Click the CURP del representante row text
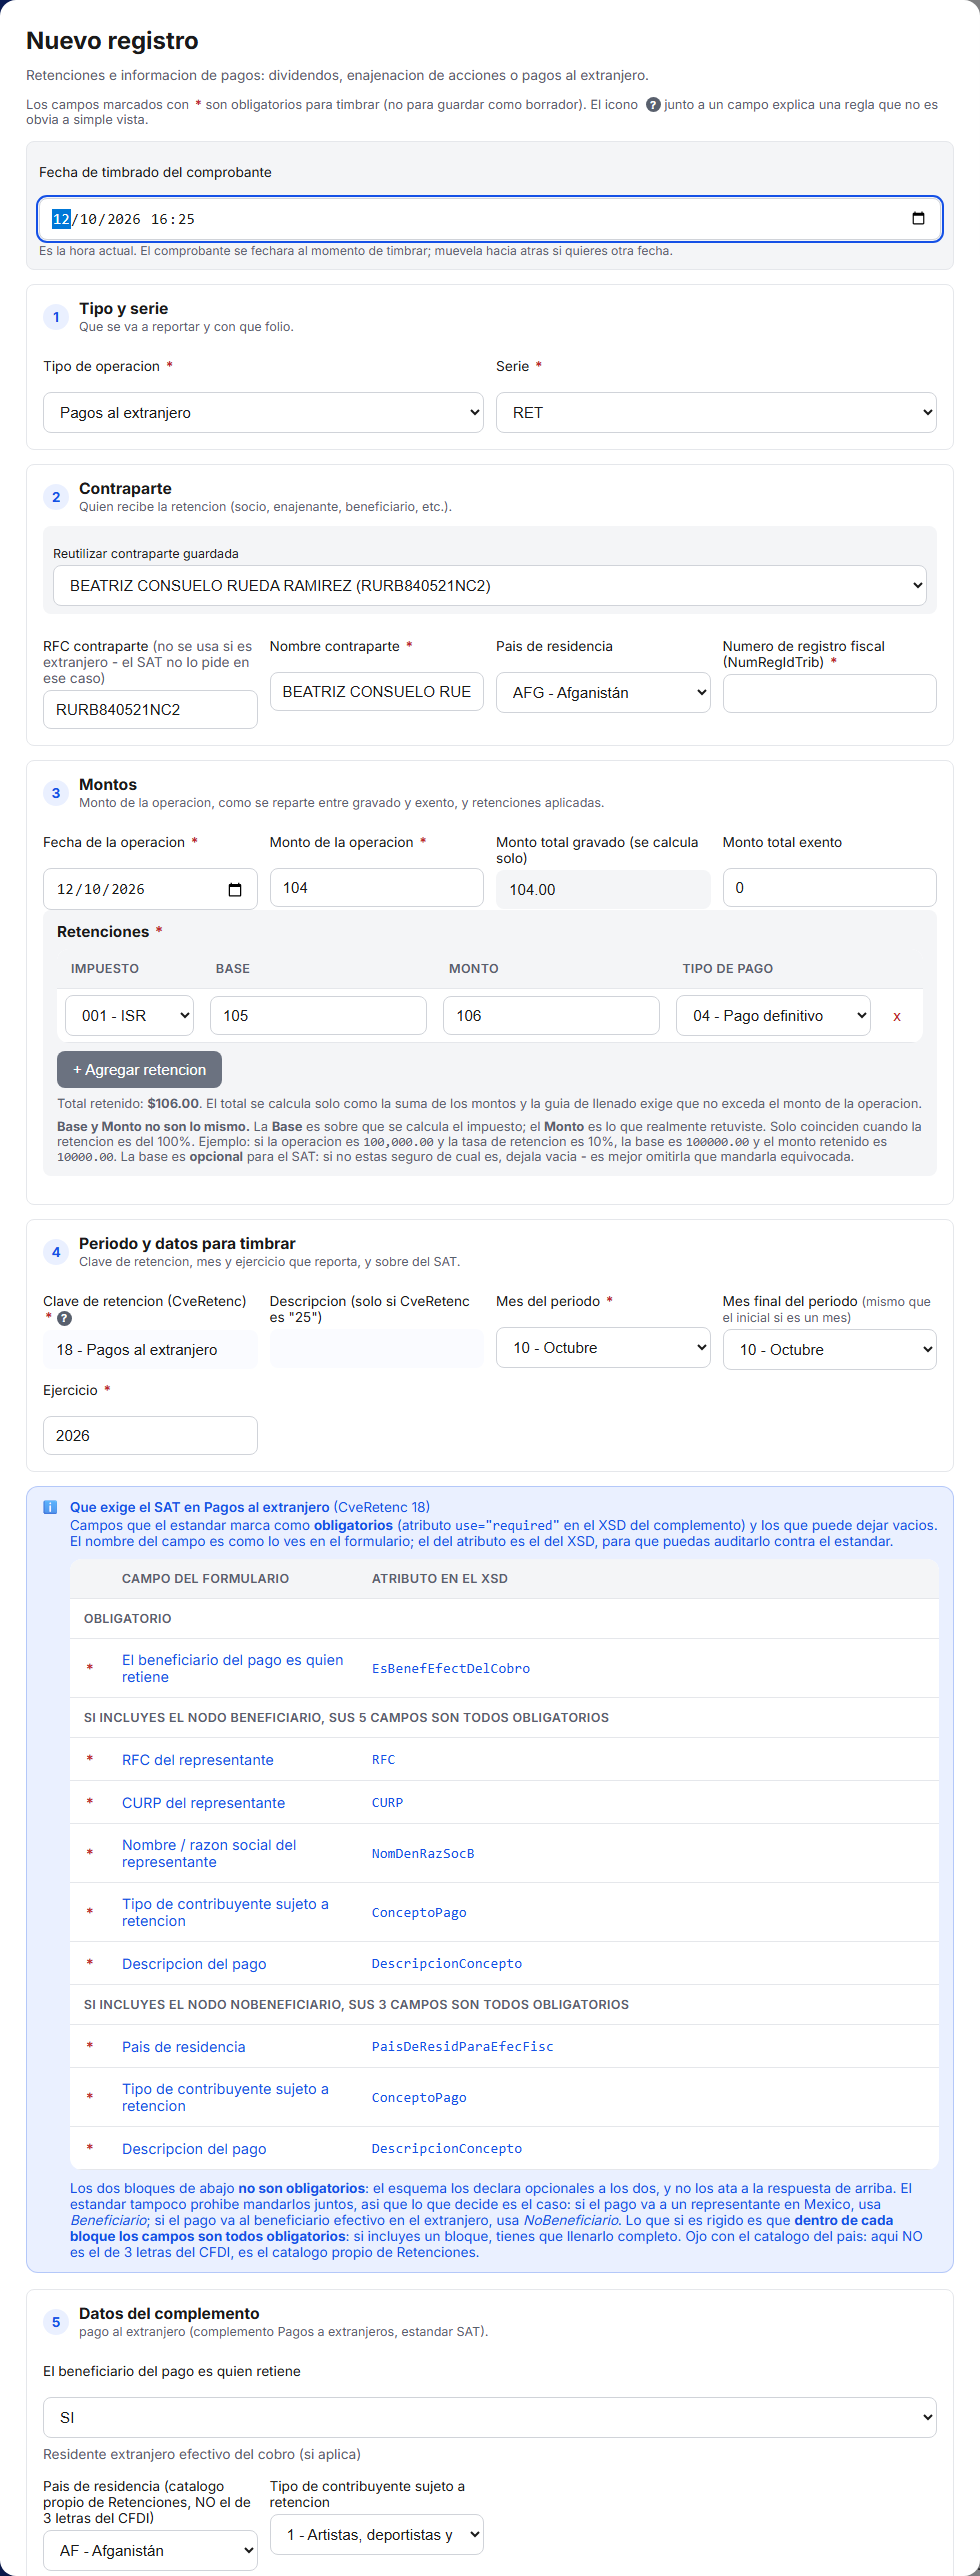Screen dimensions: 980x2576 point(203,1802)
